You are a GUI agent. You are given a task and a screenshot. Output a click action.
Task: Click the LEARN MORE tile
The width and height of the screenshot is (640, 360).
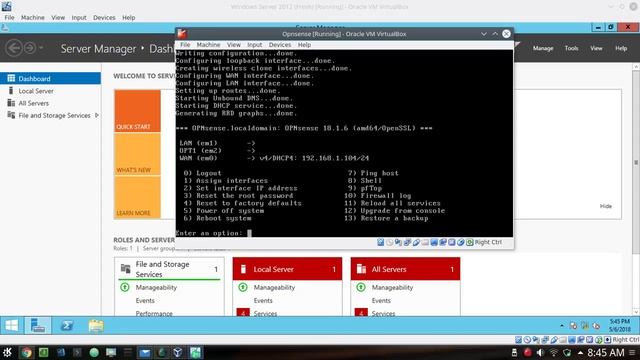138,198
